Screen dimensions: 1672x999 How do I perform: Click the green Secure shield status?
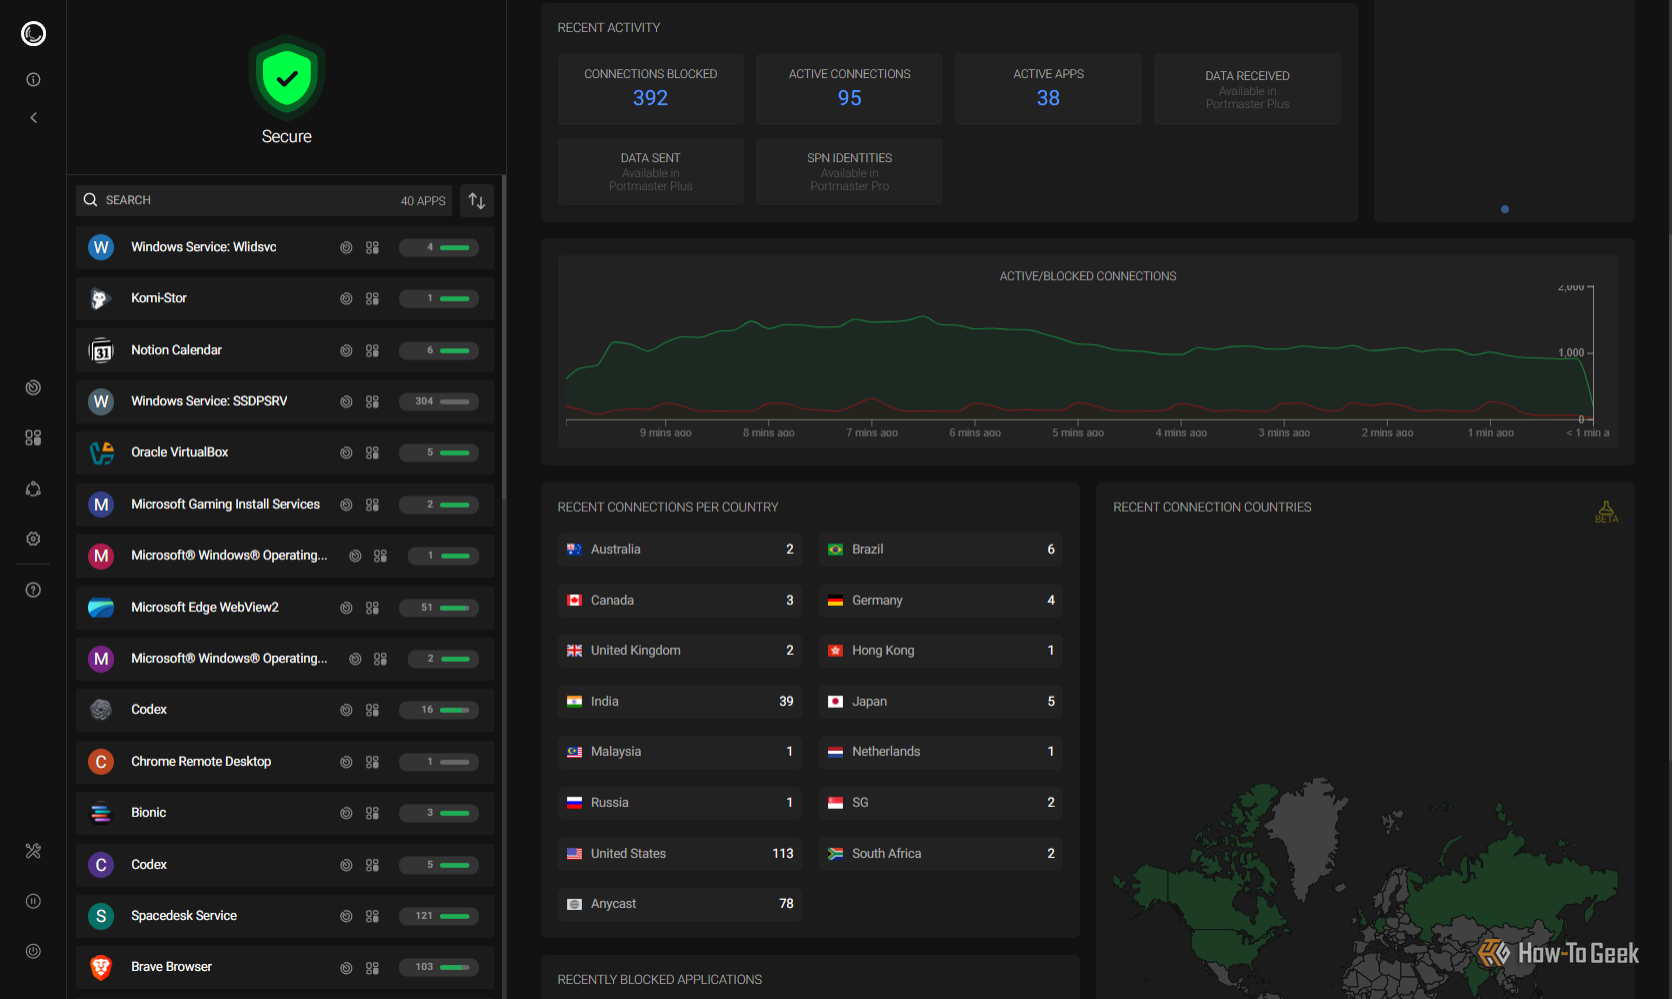[x=287, y=79]
